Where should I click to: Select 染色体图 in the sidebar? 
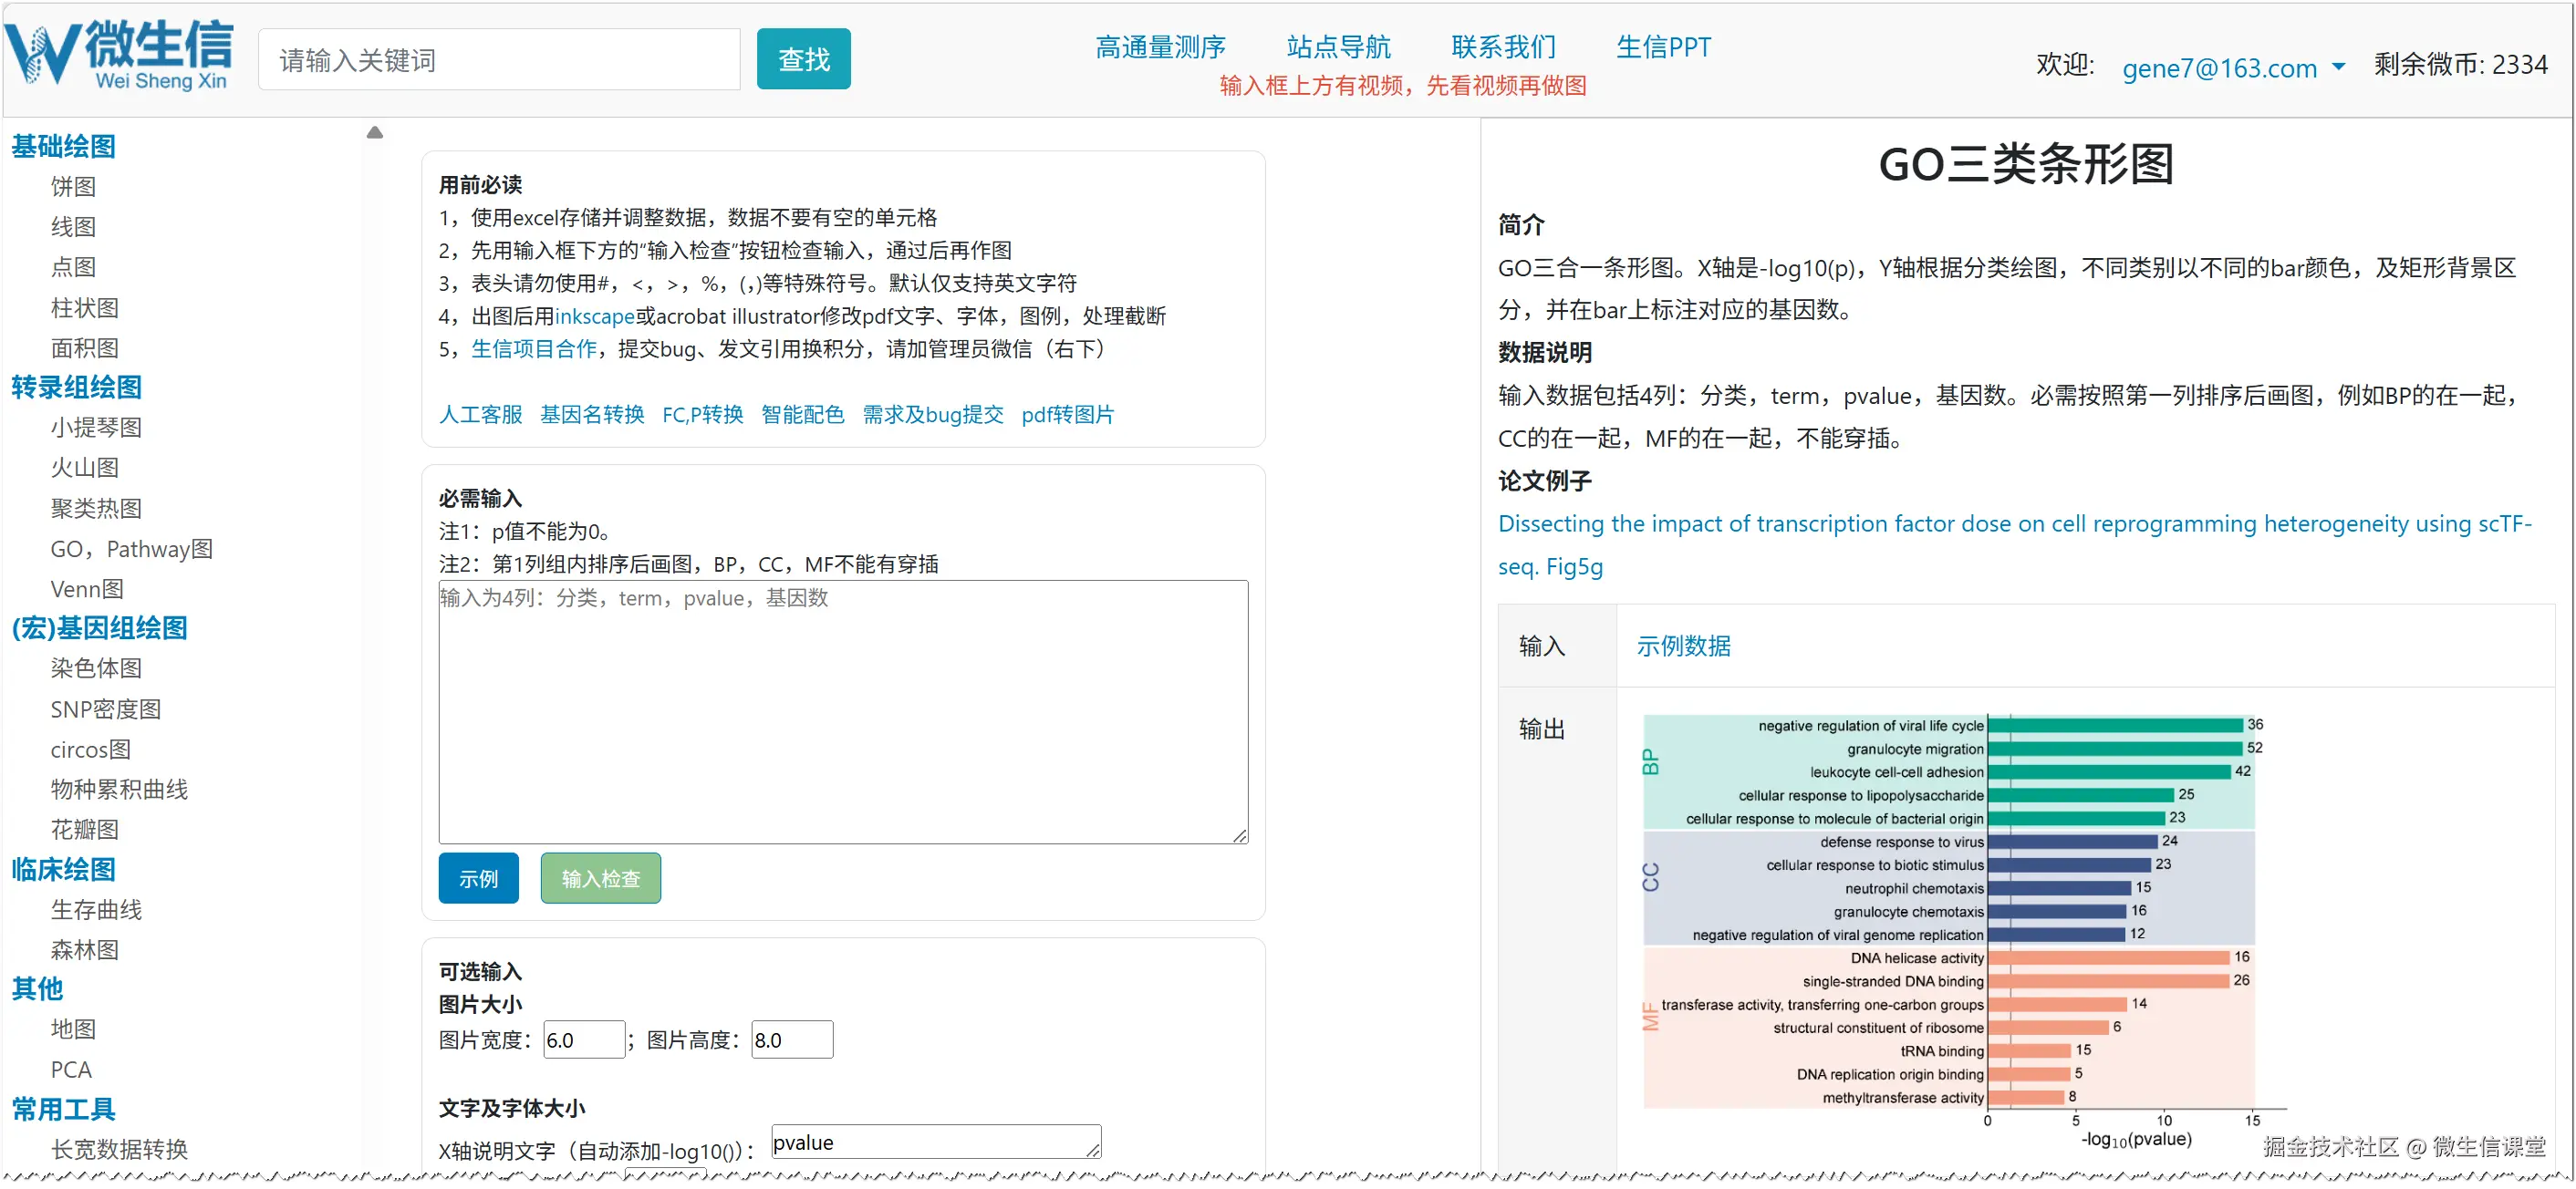tap(96, 669)
